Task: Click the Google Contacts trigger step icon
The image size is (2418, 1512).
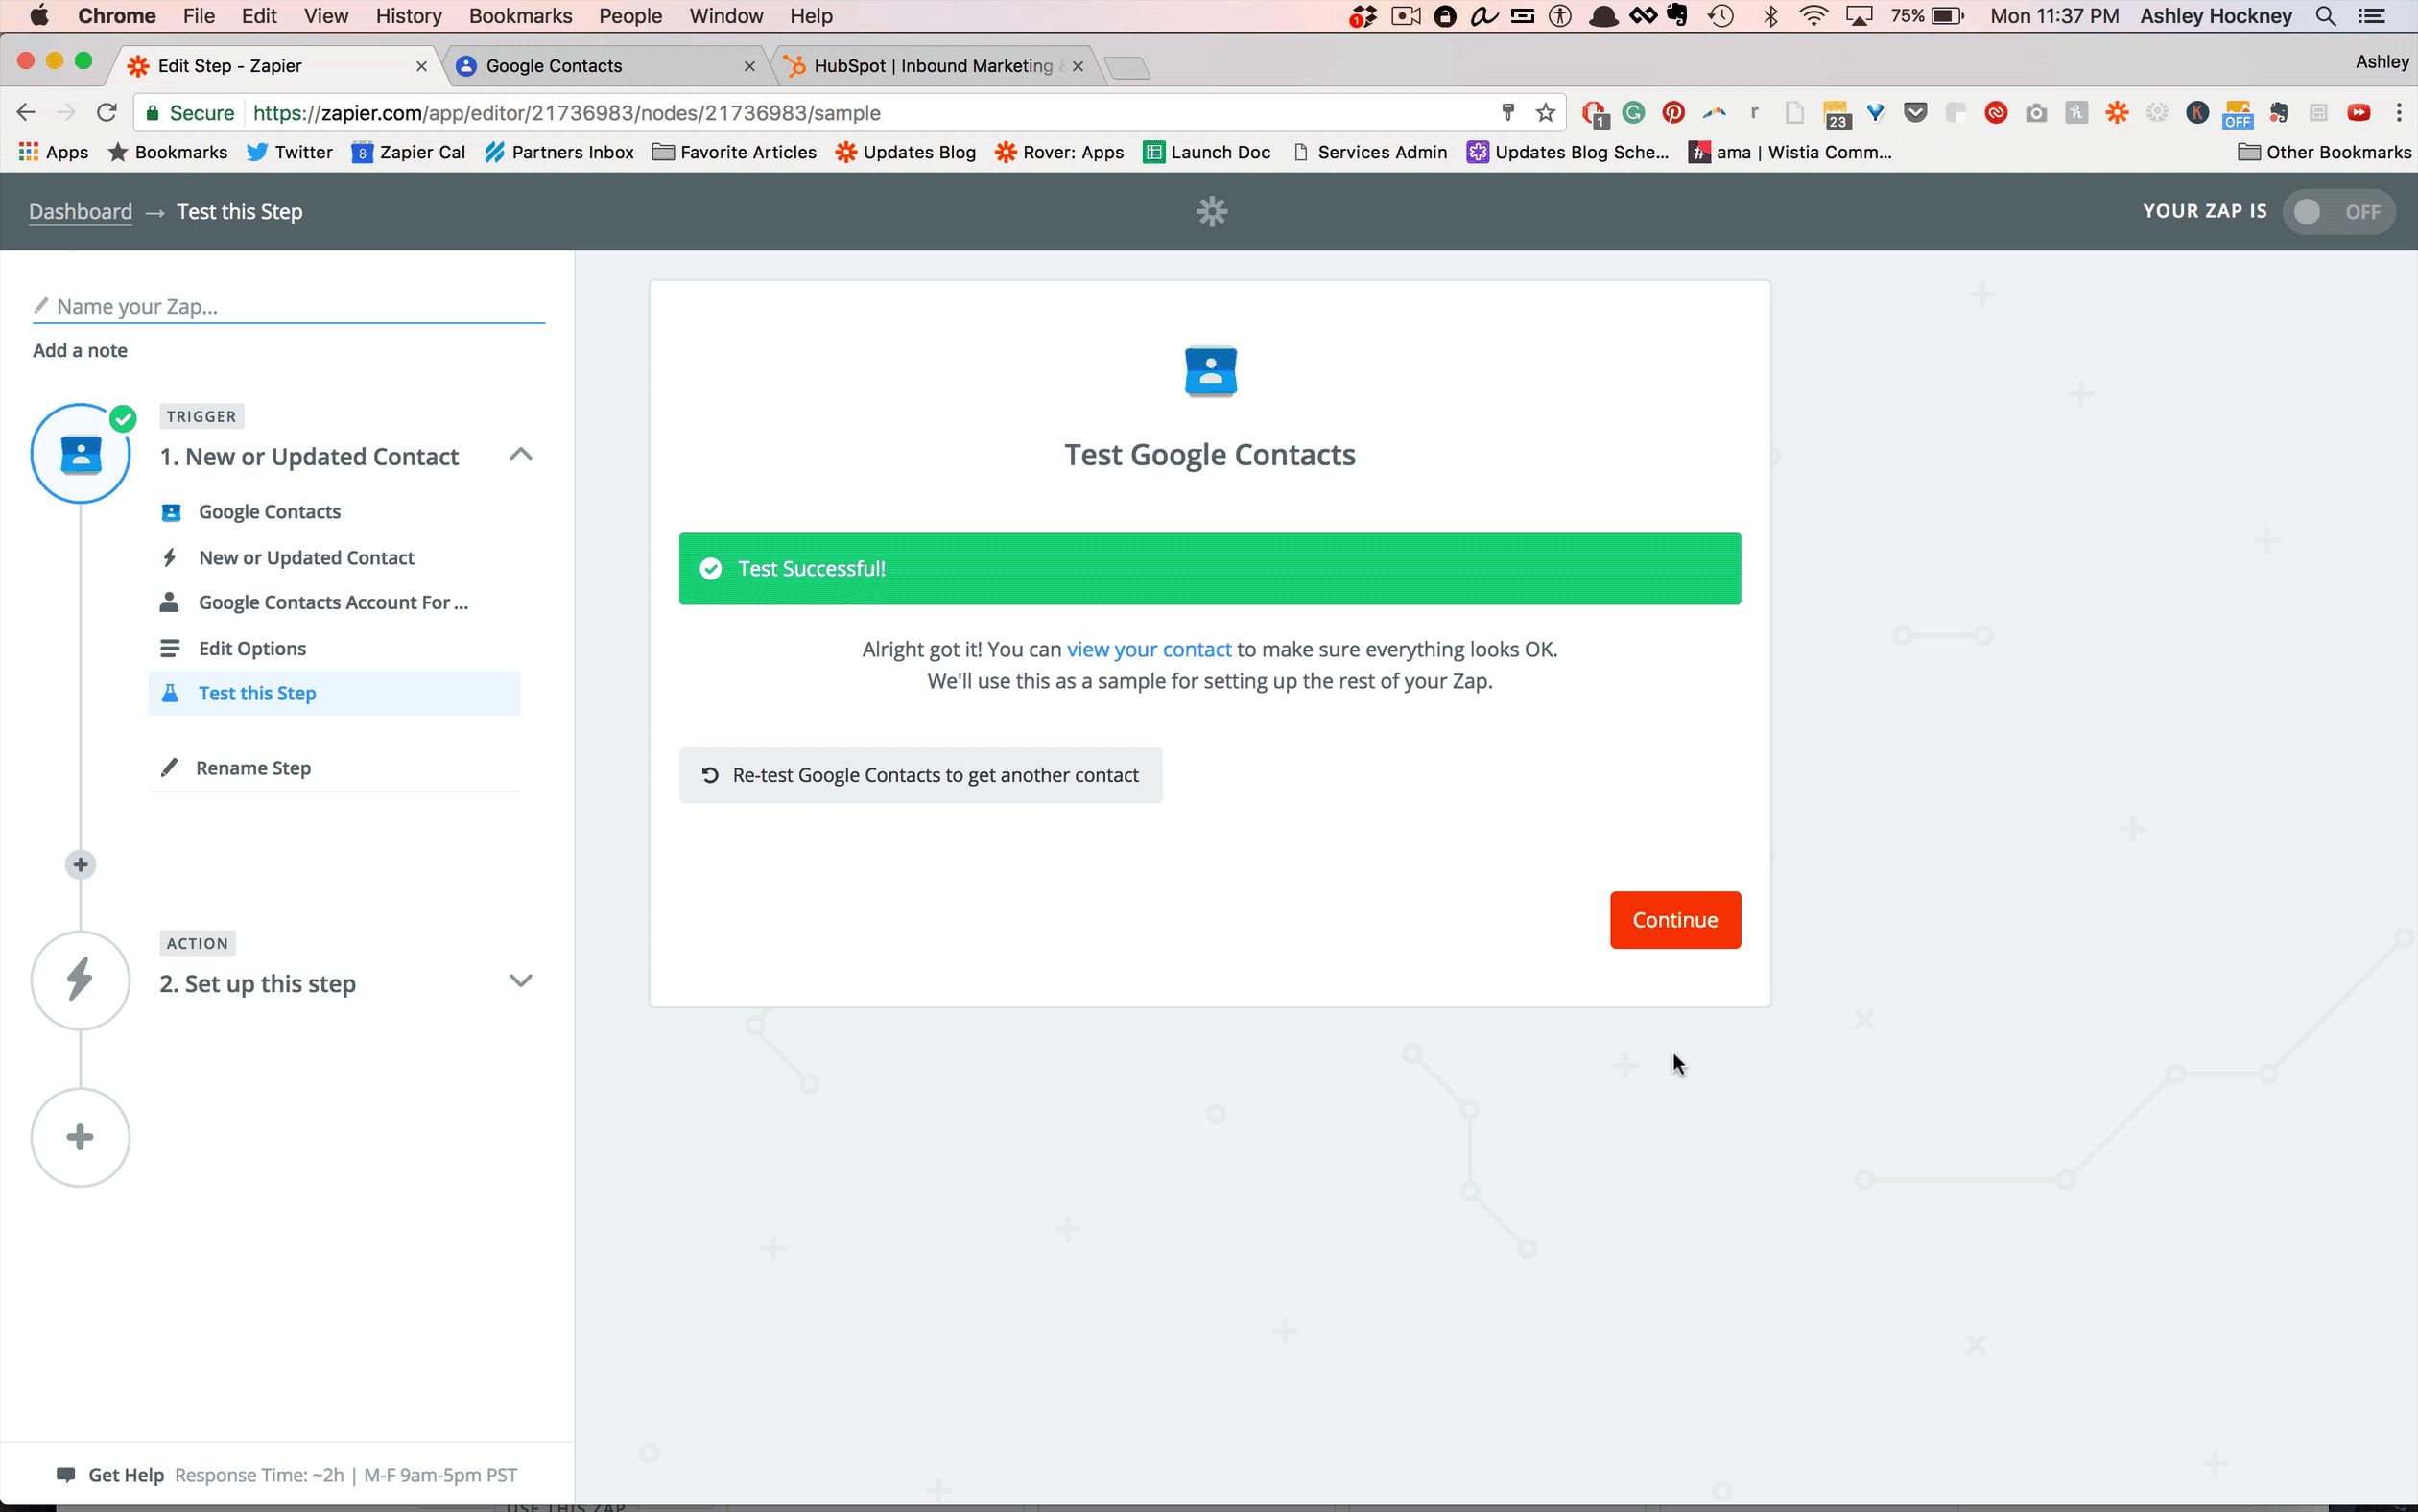Action: point(80,454)
